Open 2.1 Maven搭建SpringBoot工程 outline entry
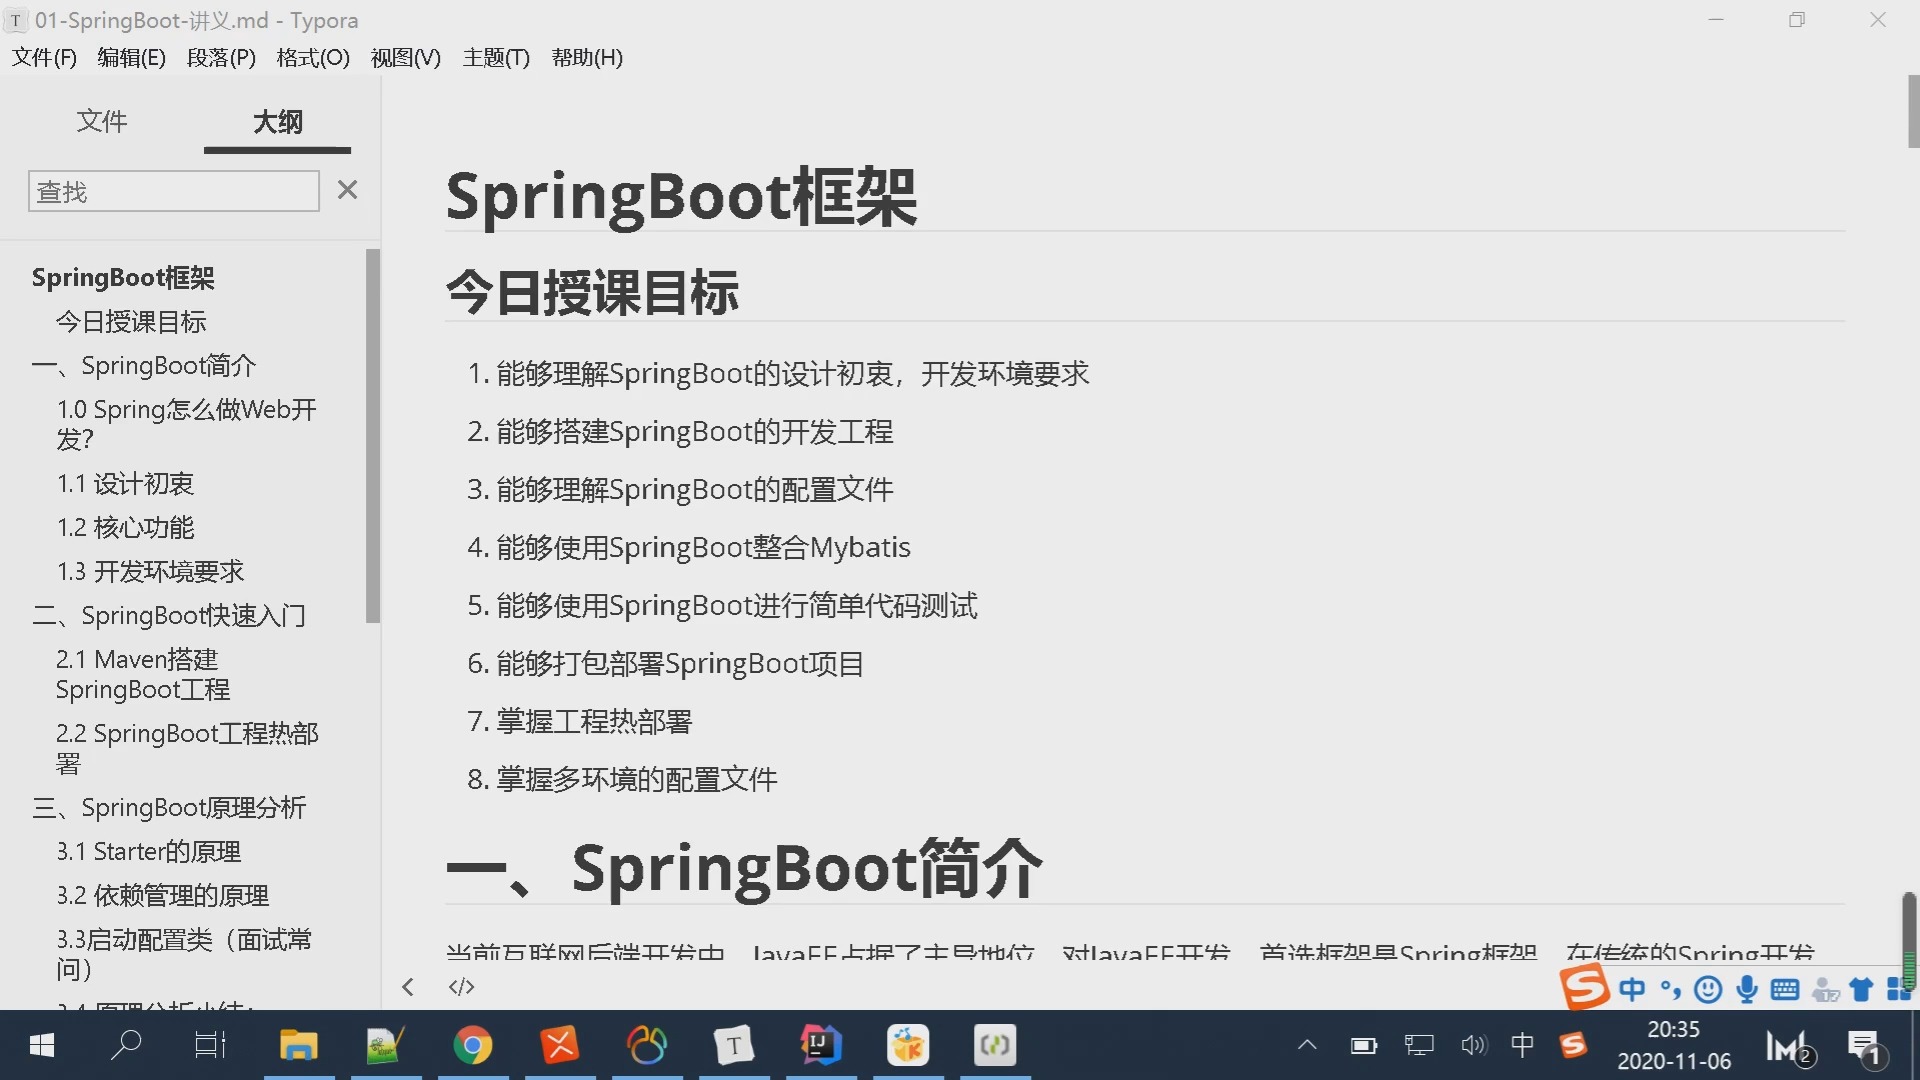Screen dimensions: 1920x1080 point(143,675)
